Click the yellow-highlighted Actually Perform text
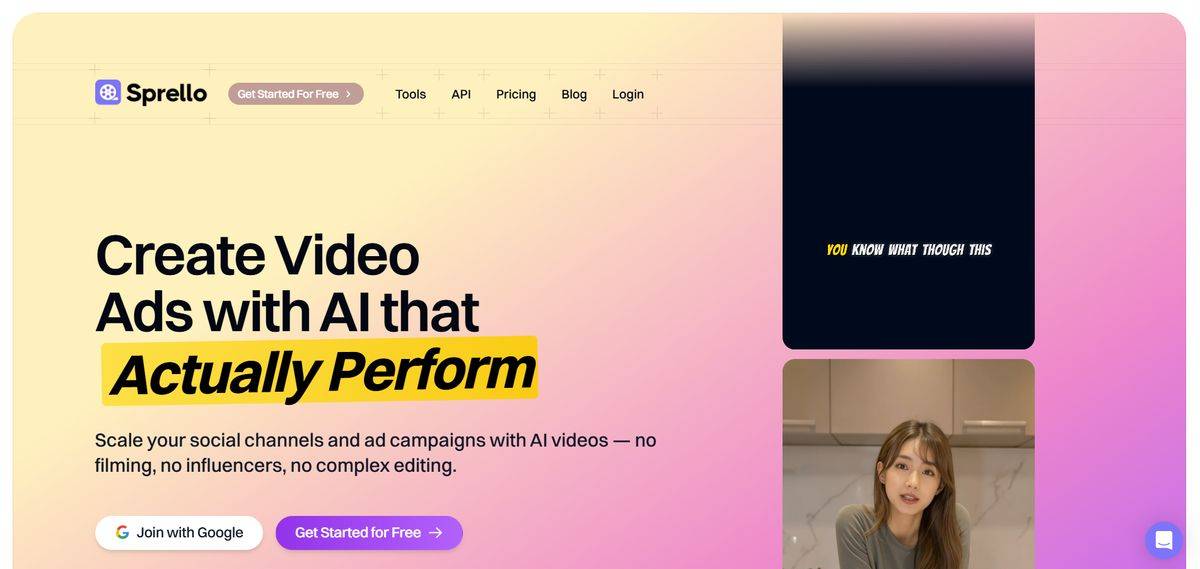 tap(320, 371)
